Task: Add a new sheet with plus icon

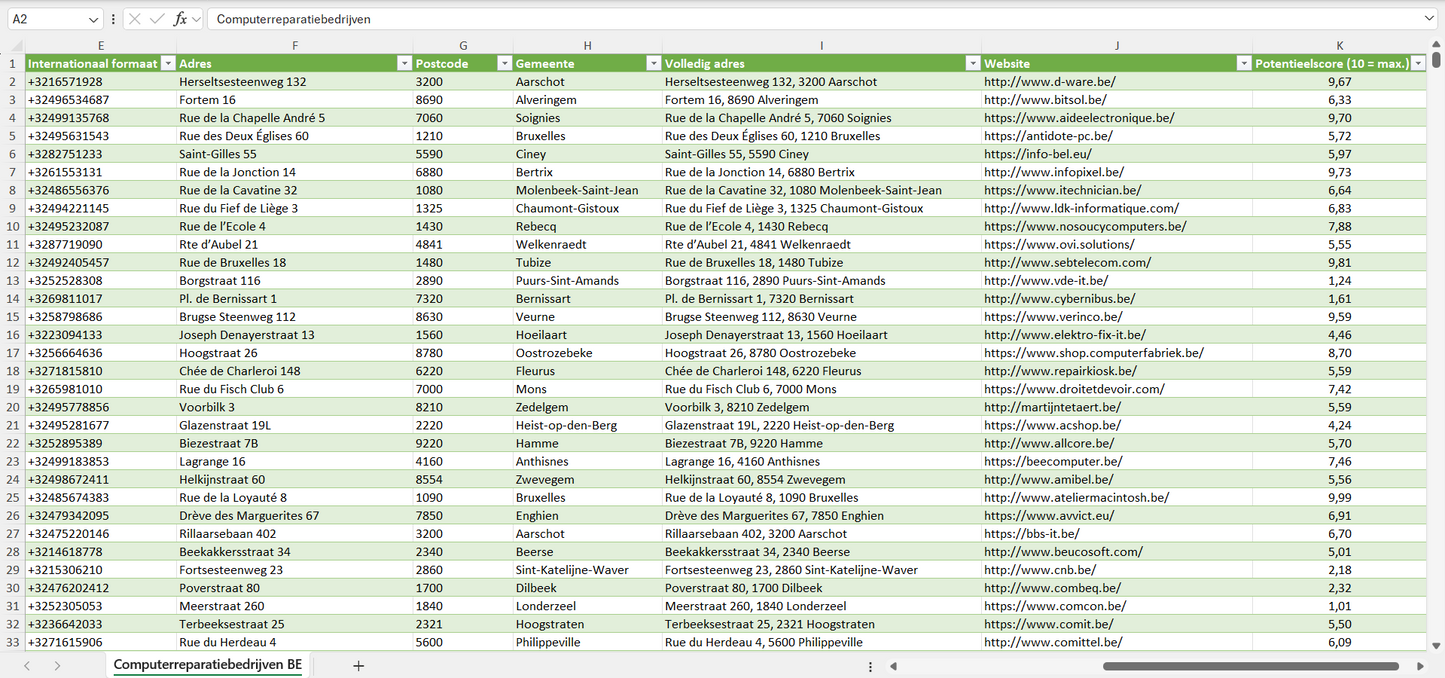Action: click(358, 666)
